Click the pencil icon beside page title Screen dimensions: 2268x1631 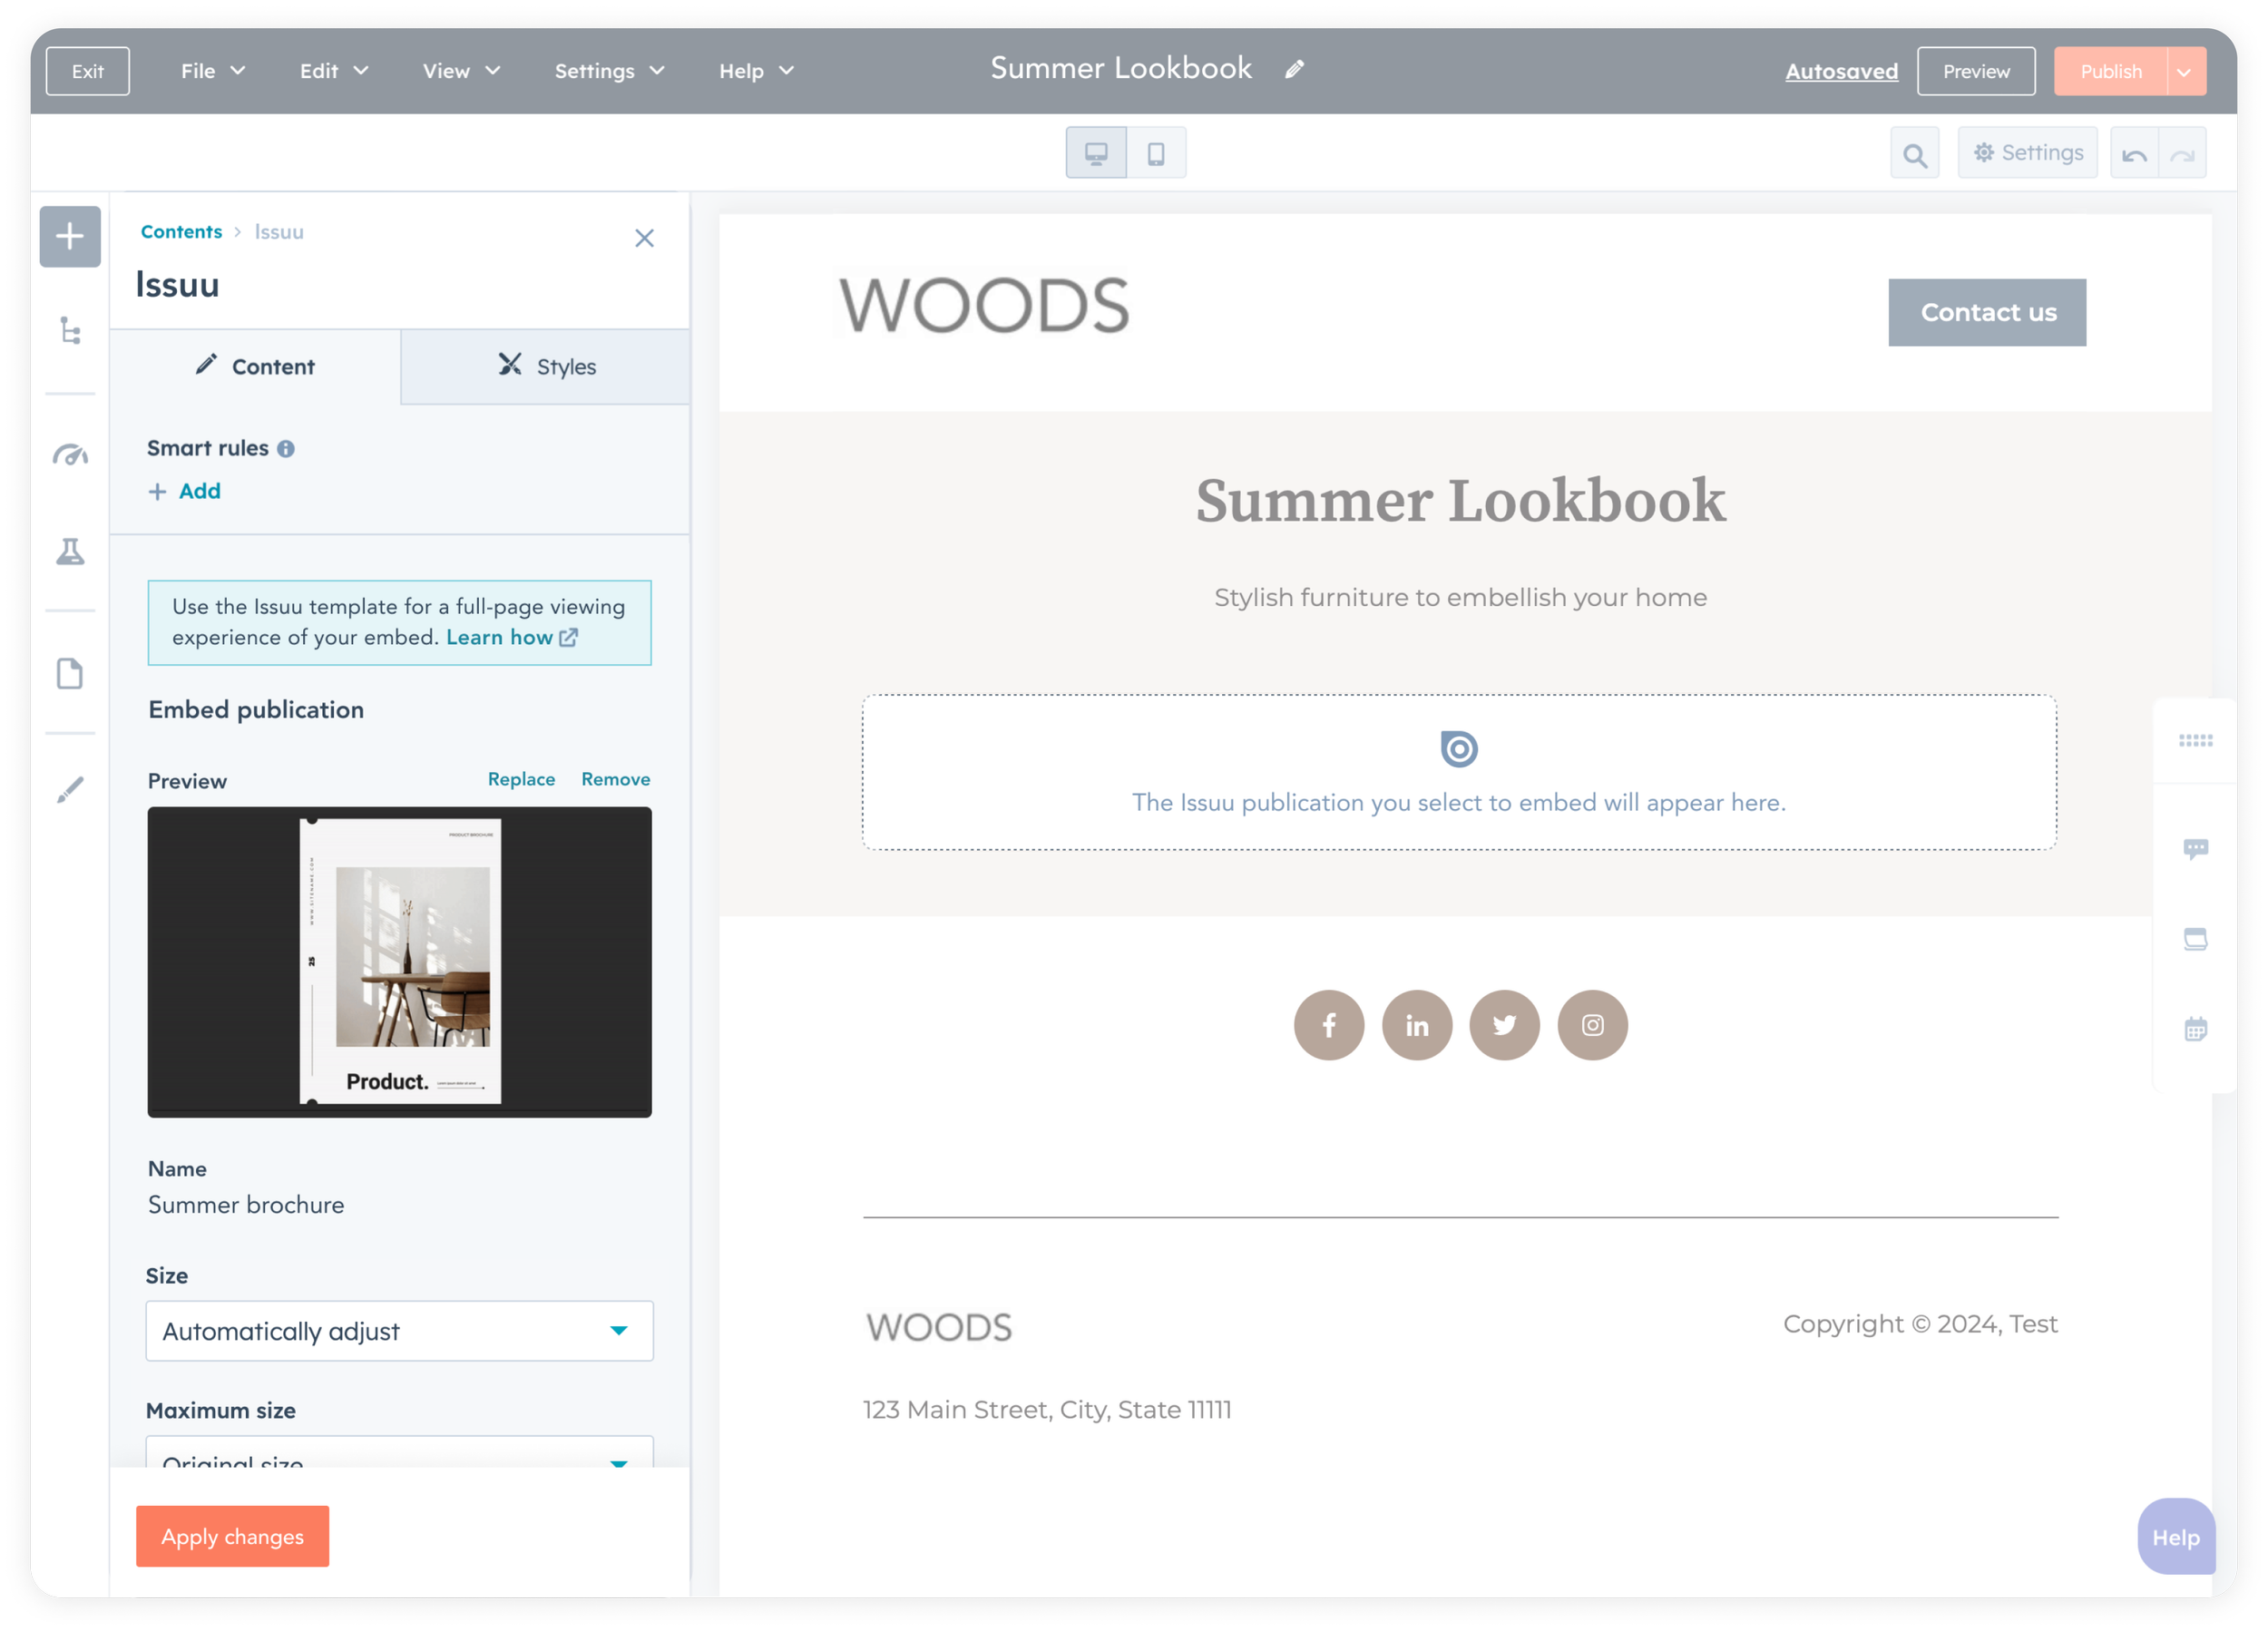tap(1294, 69)
